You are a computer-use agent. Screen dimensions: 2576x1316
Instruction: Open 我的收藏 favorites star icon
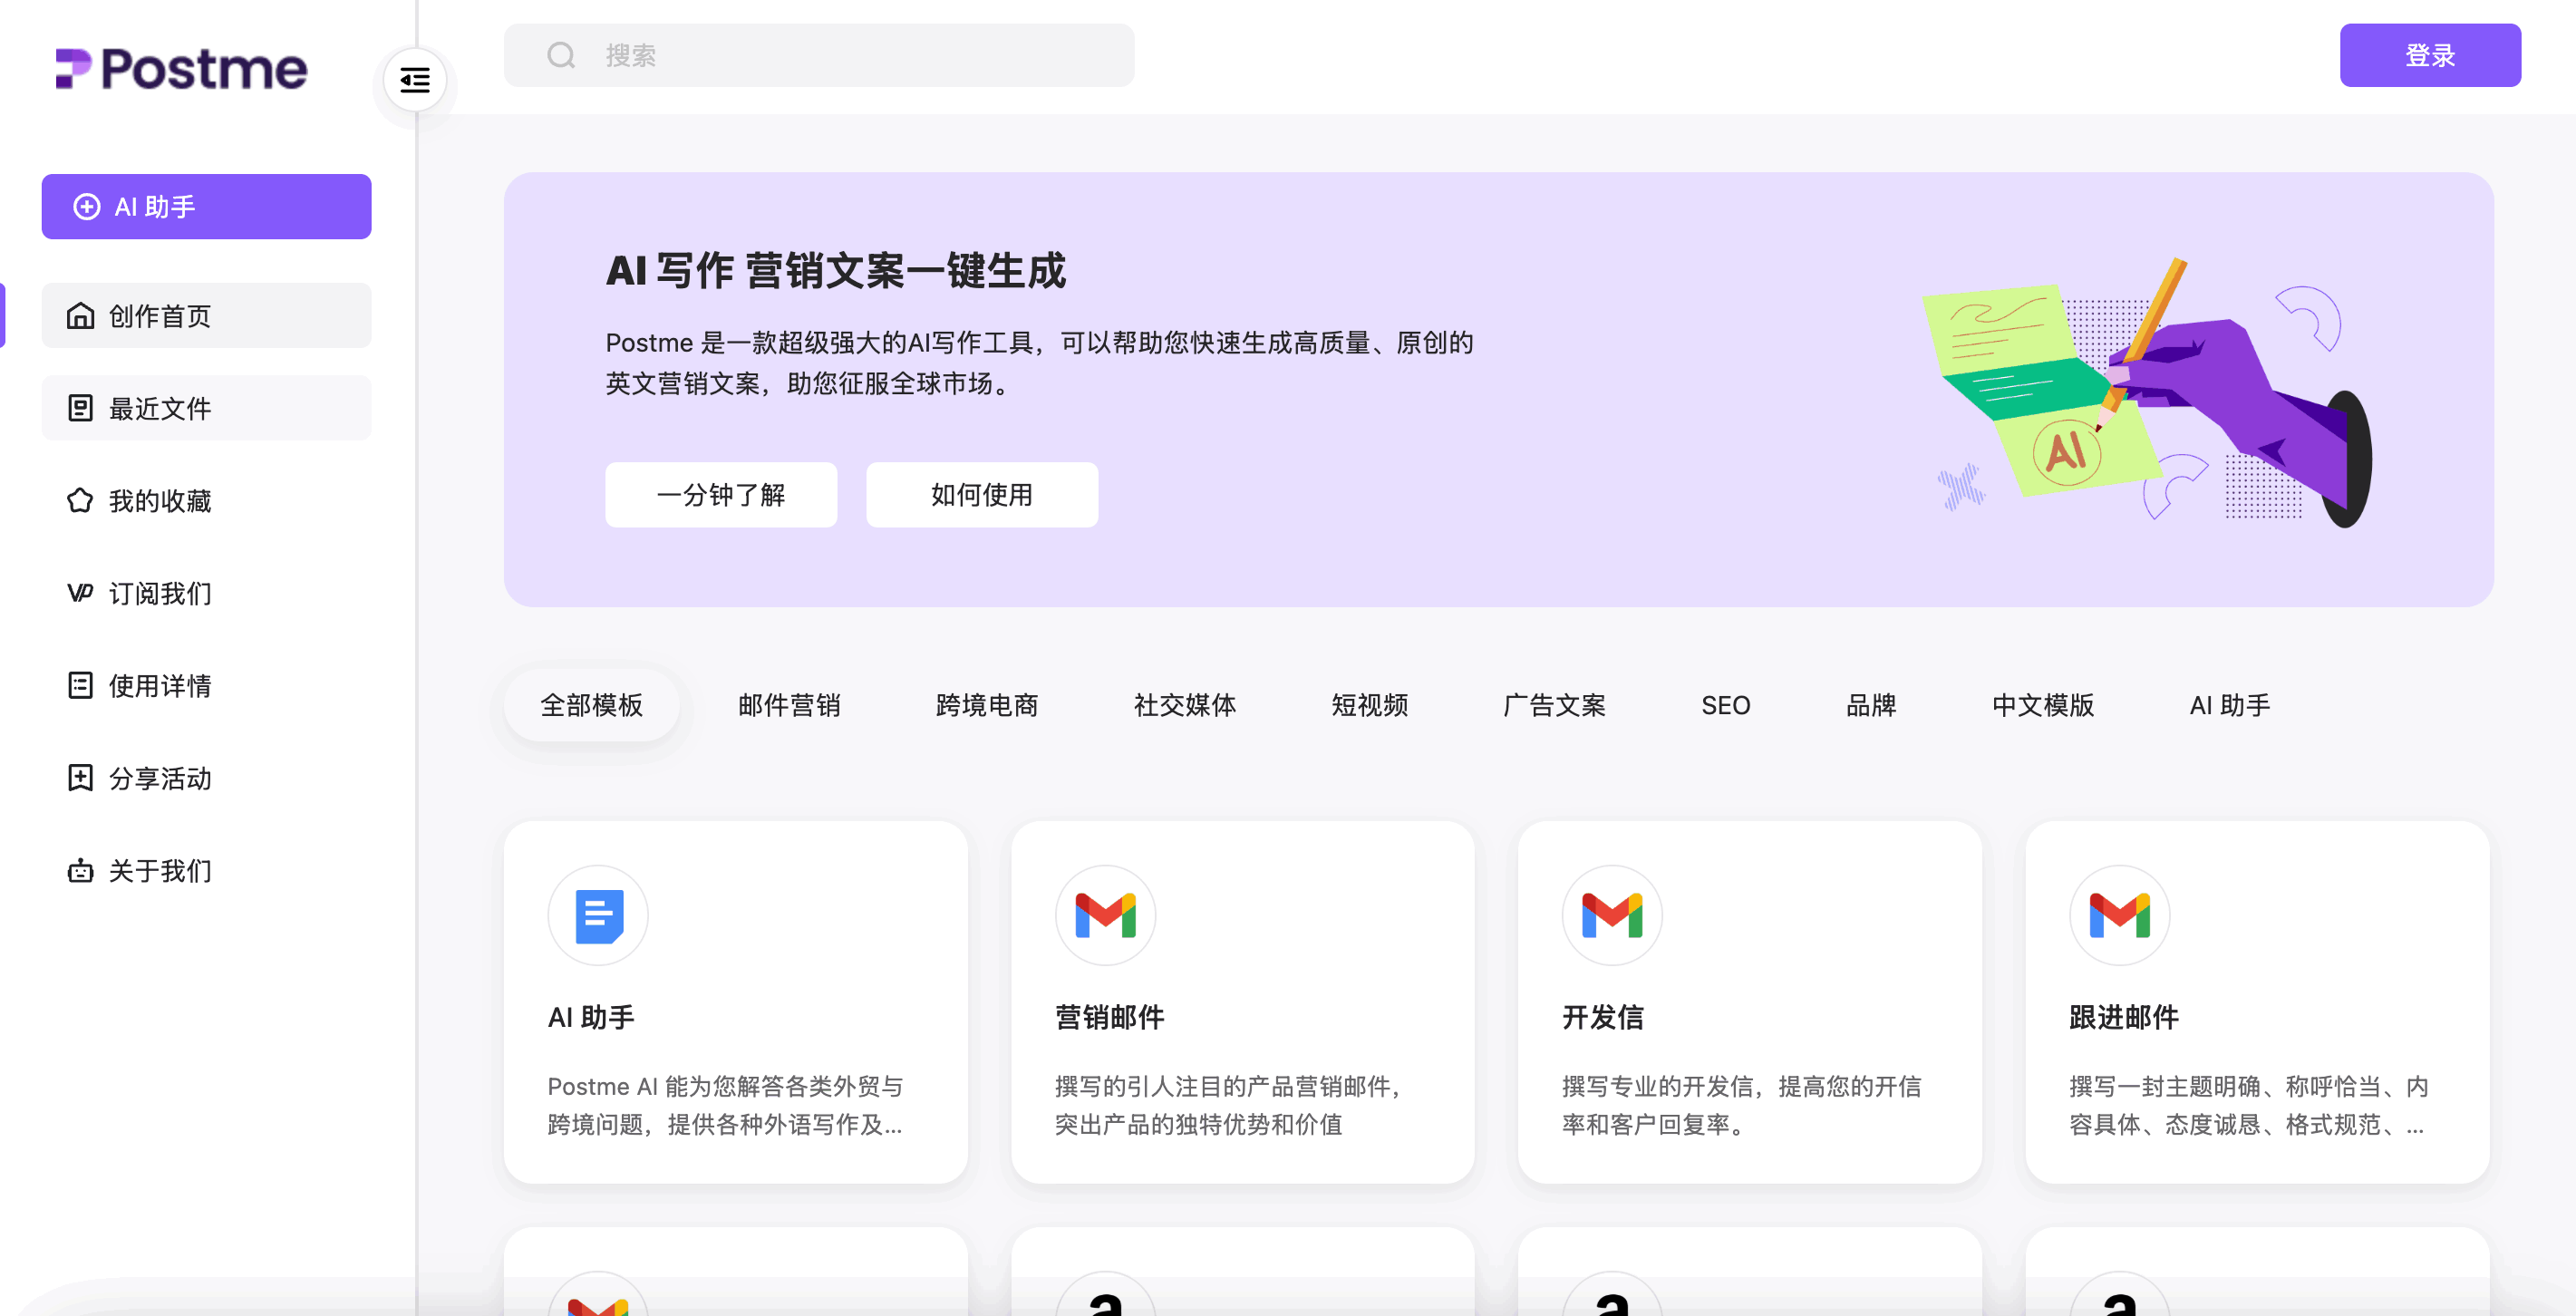tap(80, 501)
